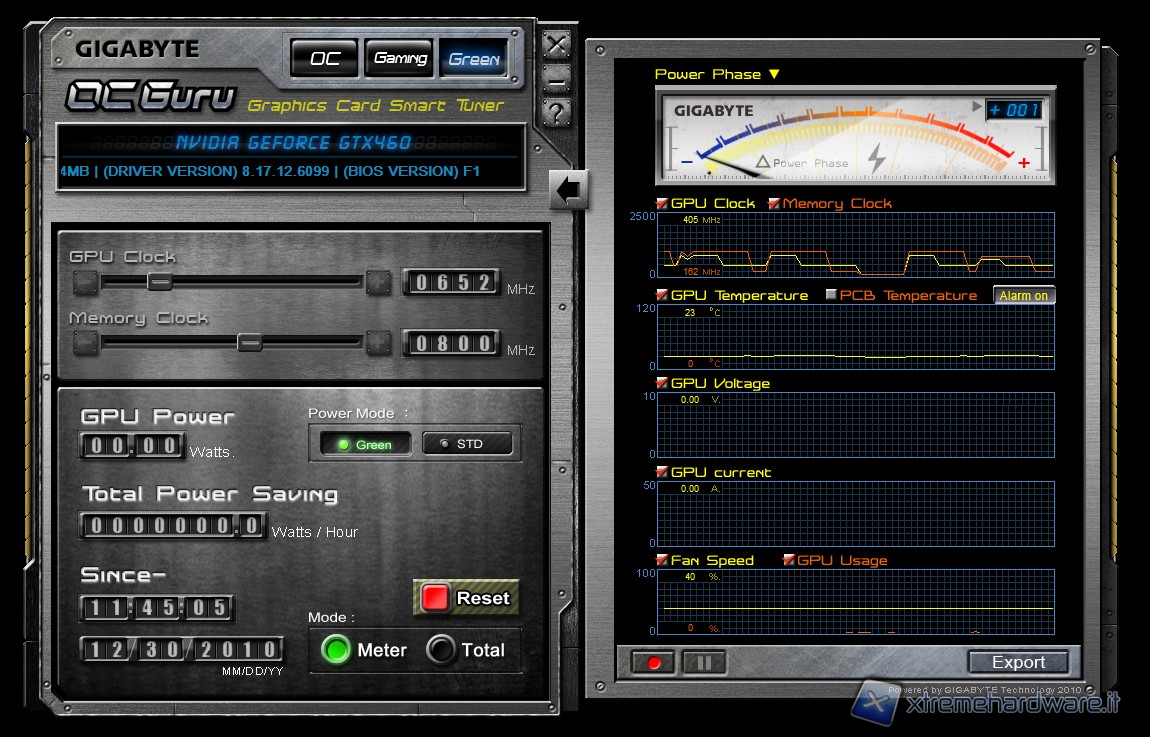This screenshot has height=737, width=1150.
Task: Click Memory Clock slider right increase button
Action: coord(378,343)
